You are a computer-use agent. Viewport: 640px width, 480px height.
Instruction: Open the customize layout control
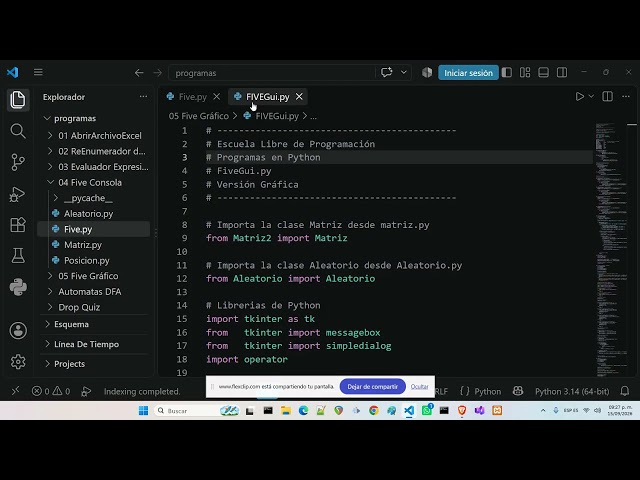(x=525, y=72)
